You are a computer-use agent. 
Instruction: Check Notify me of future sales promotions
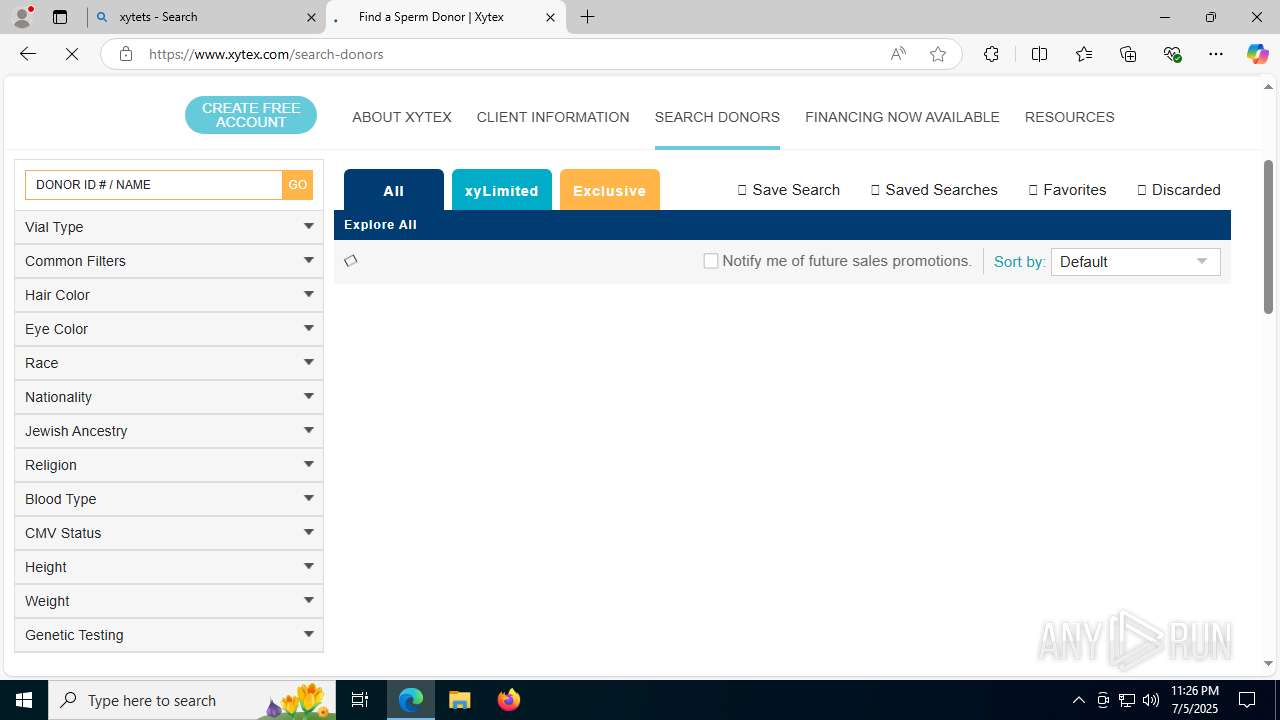tap(711, 261)
